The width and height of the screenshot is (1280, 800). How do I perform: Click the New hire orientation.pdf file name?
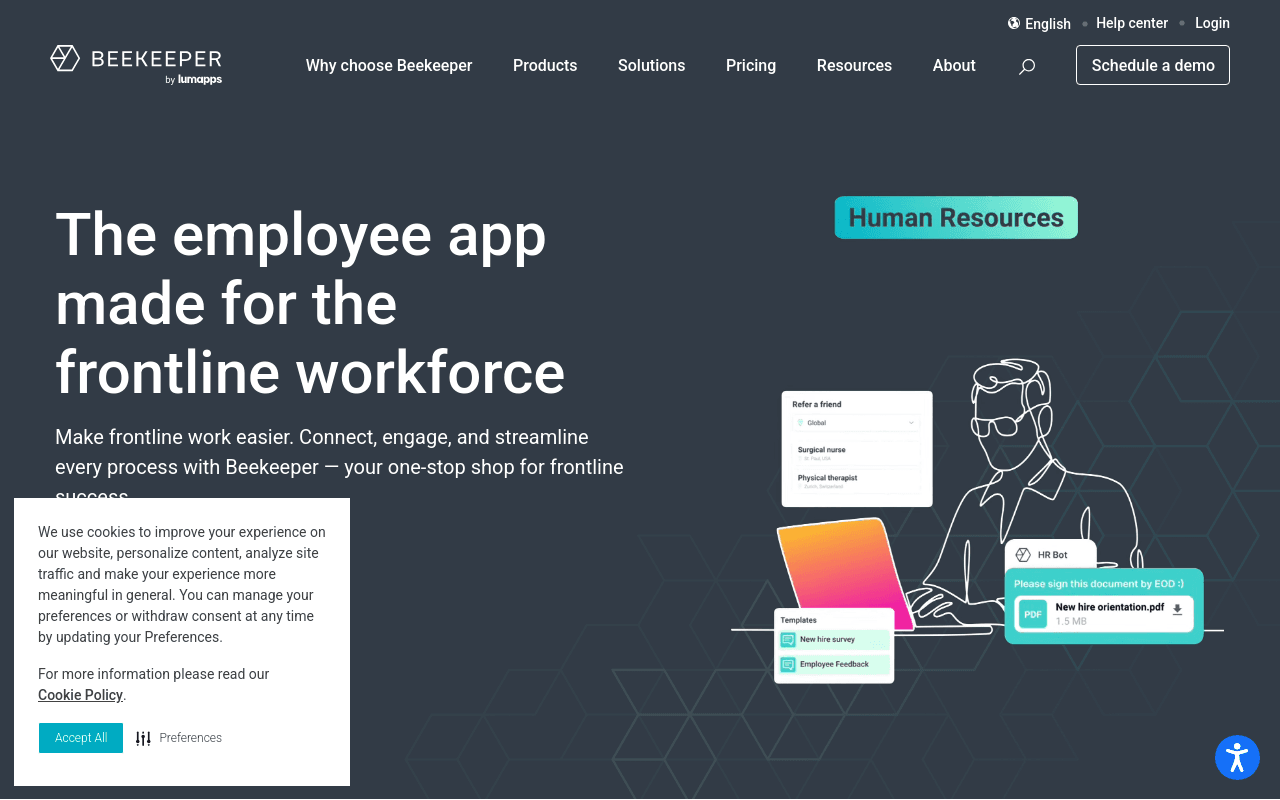click(x=1110, y=607)
